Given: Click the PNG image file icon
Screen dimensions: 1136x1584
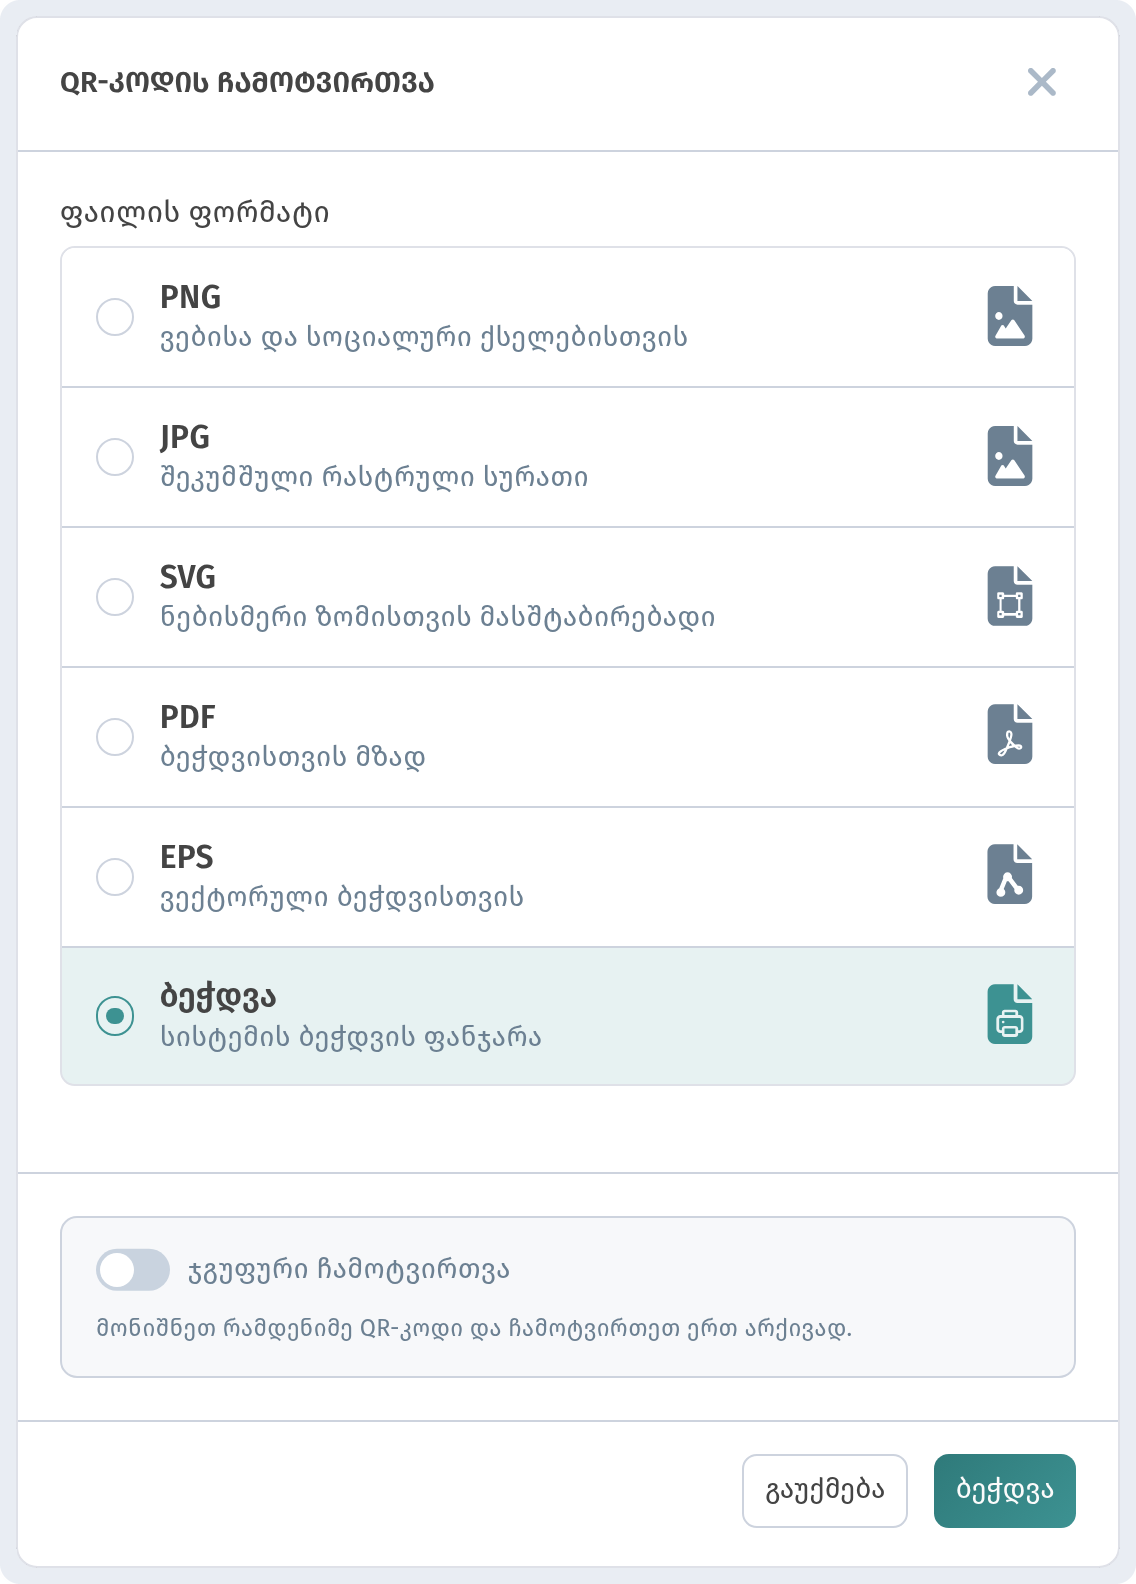Looking at the screenshot, I should pos(1010,316).
